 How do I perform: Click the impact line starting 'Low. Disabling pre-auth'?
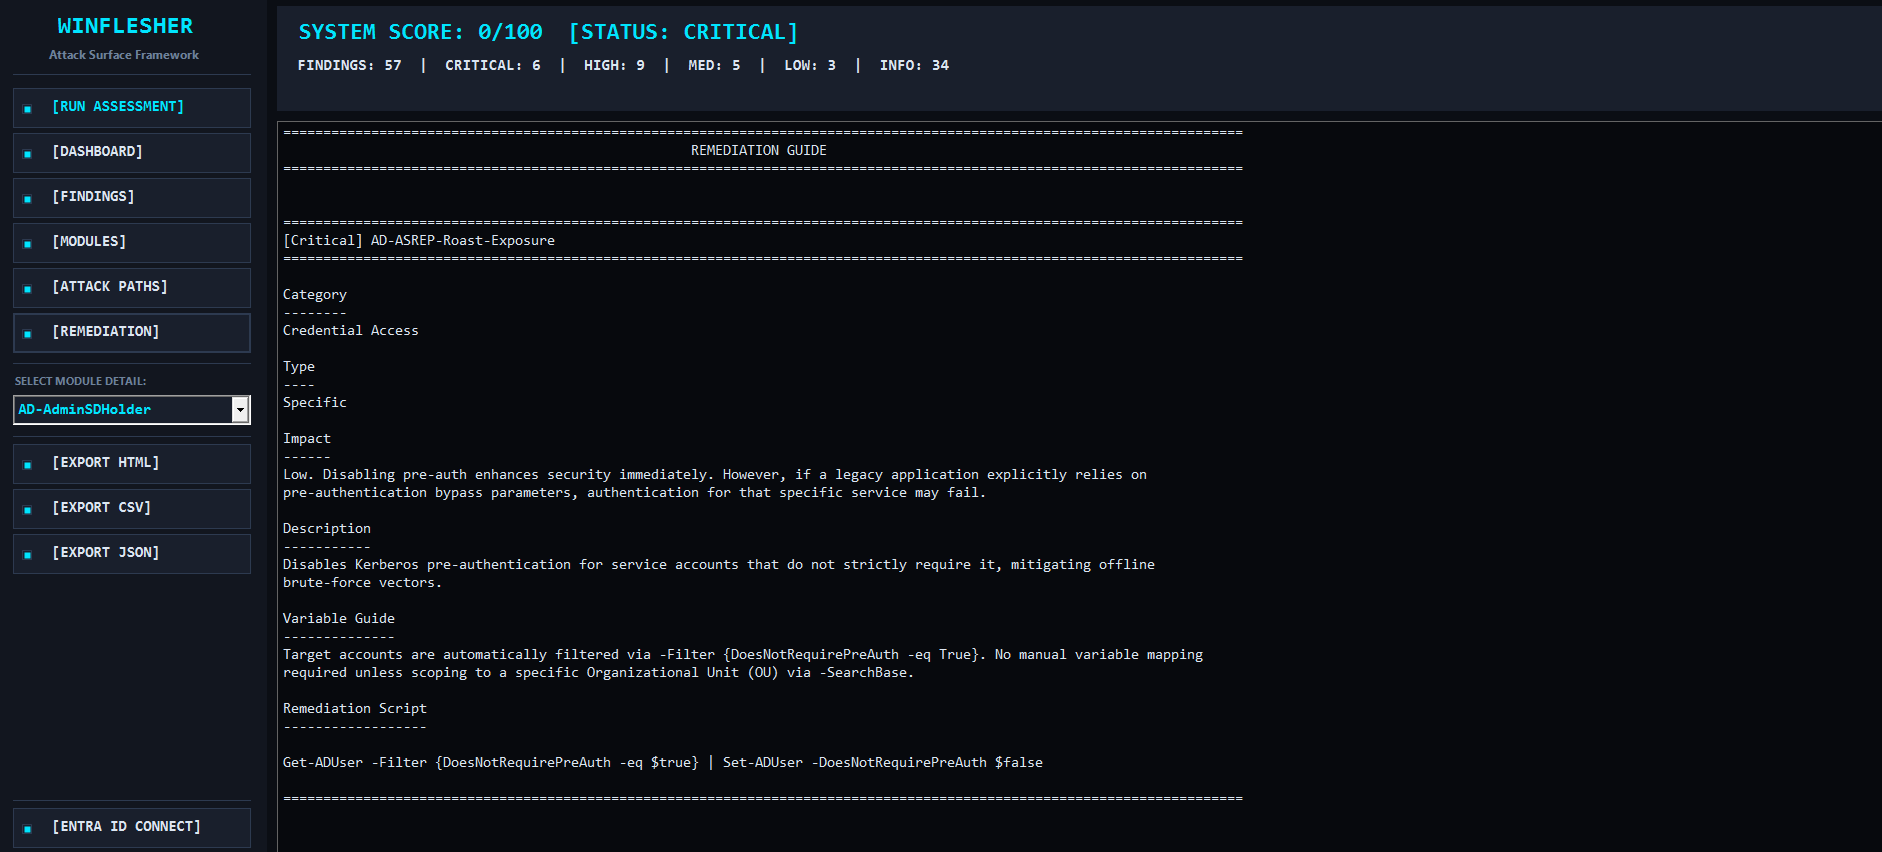tap(715, 474)
